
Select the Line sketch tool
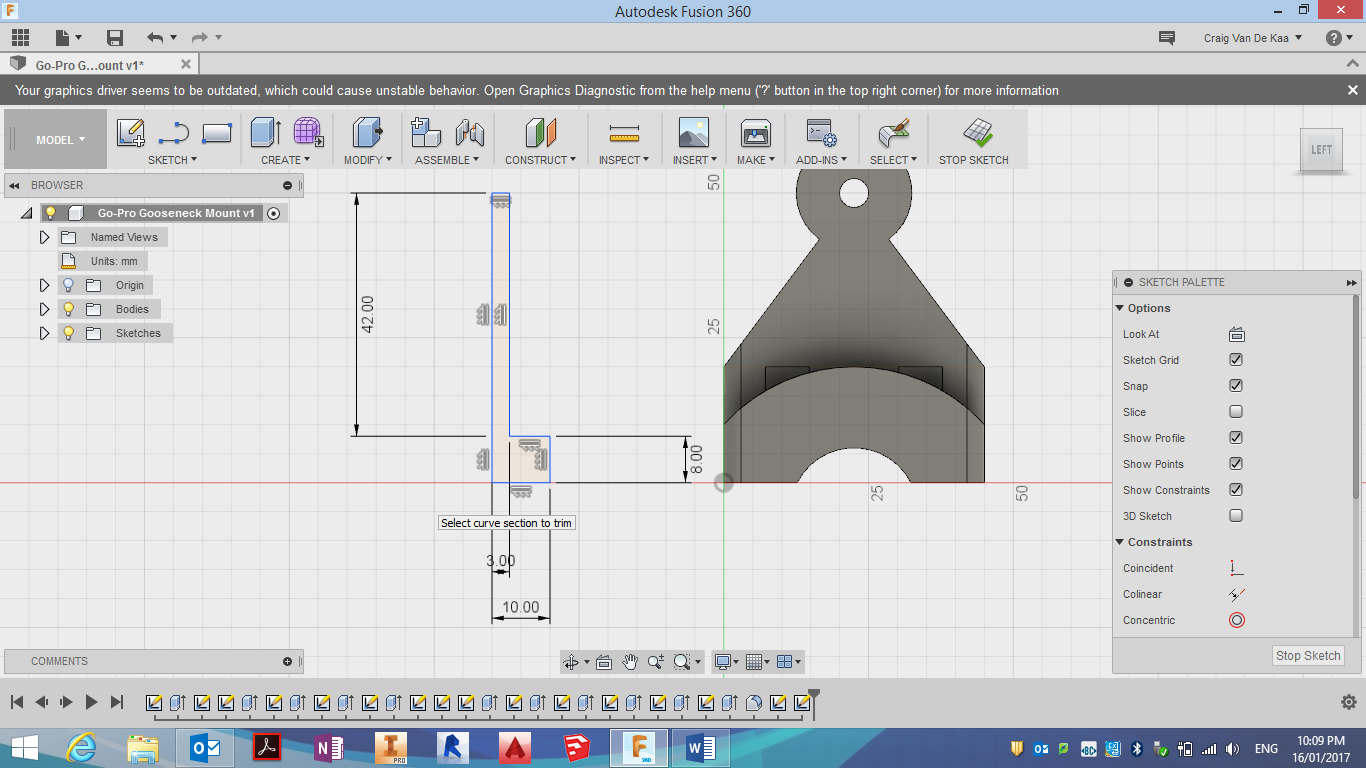pos(174,133)
